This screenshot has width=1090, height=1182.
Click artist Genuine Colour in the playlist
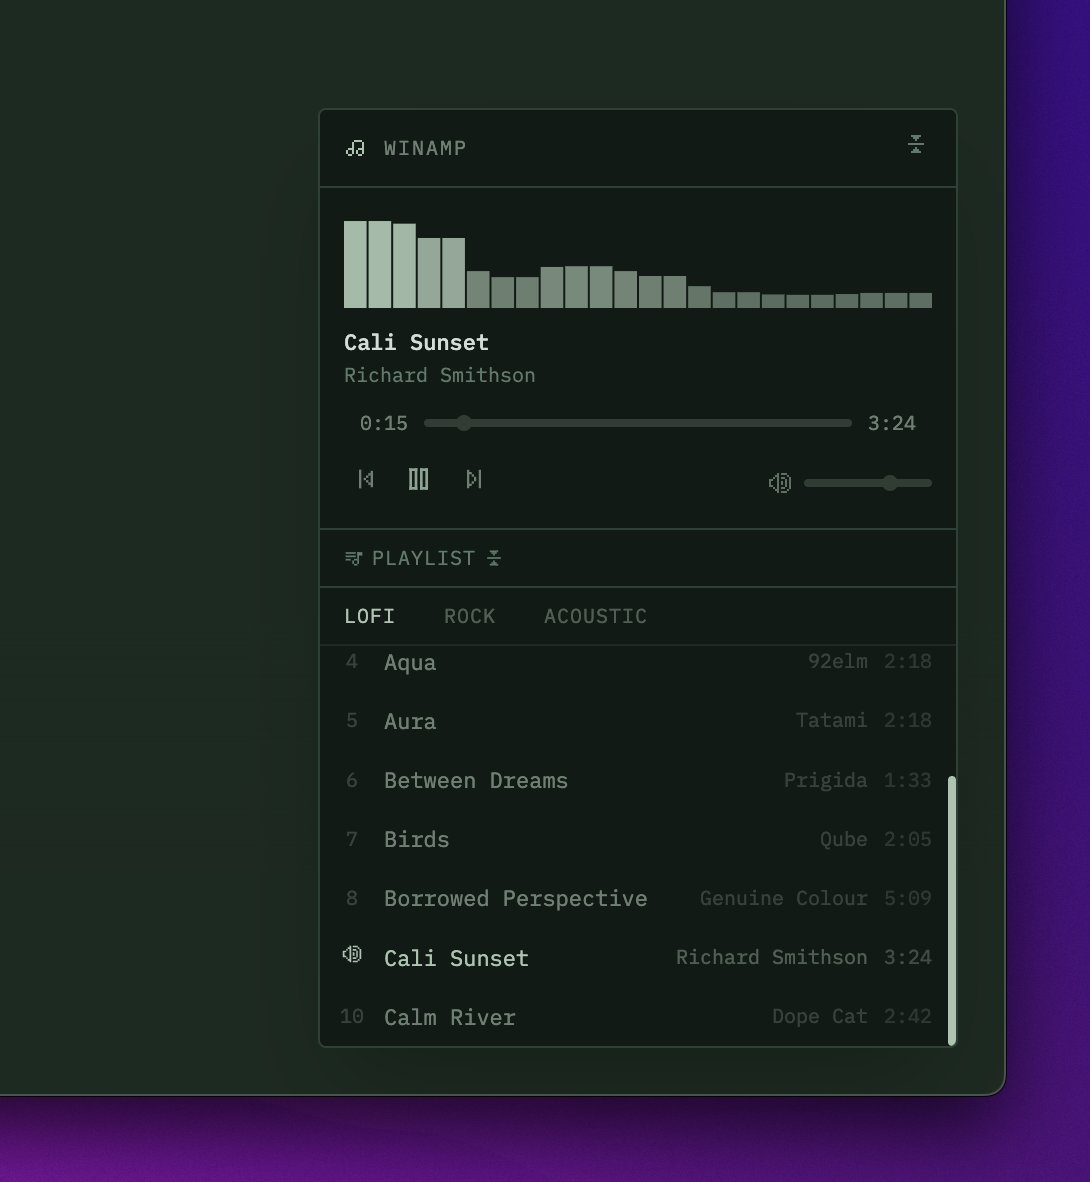coord(783,898)
